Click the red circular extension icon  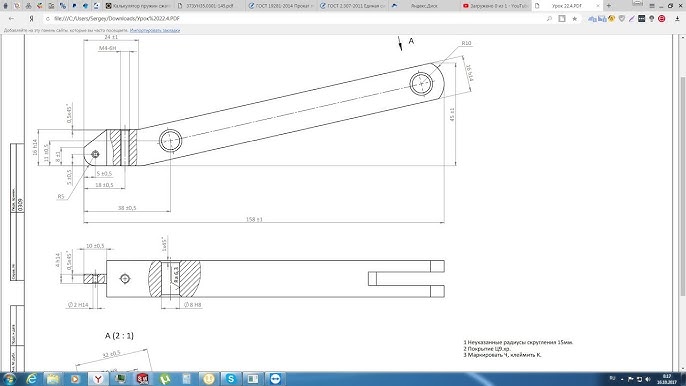(x=662, y=19)
